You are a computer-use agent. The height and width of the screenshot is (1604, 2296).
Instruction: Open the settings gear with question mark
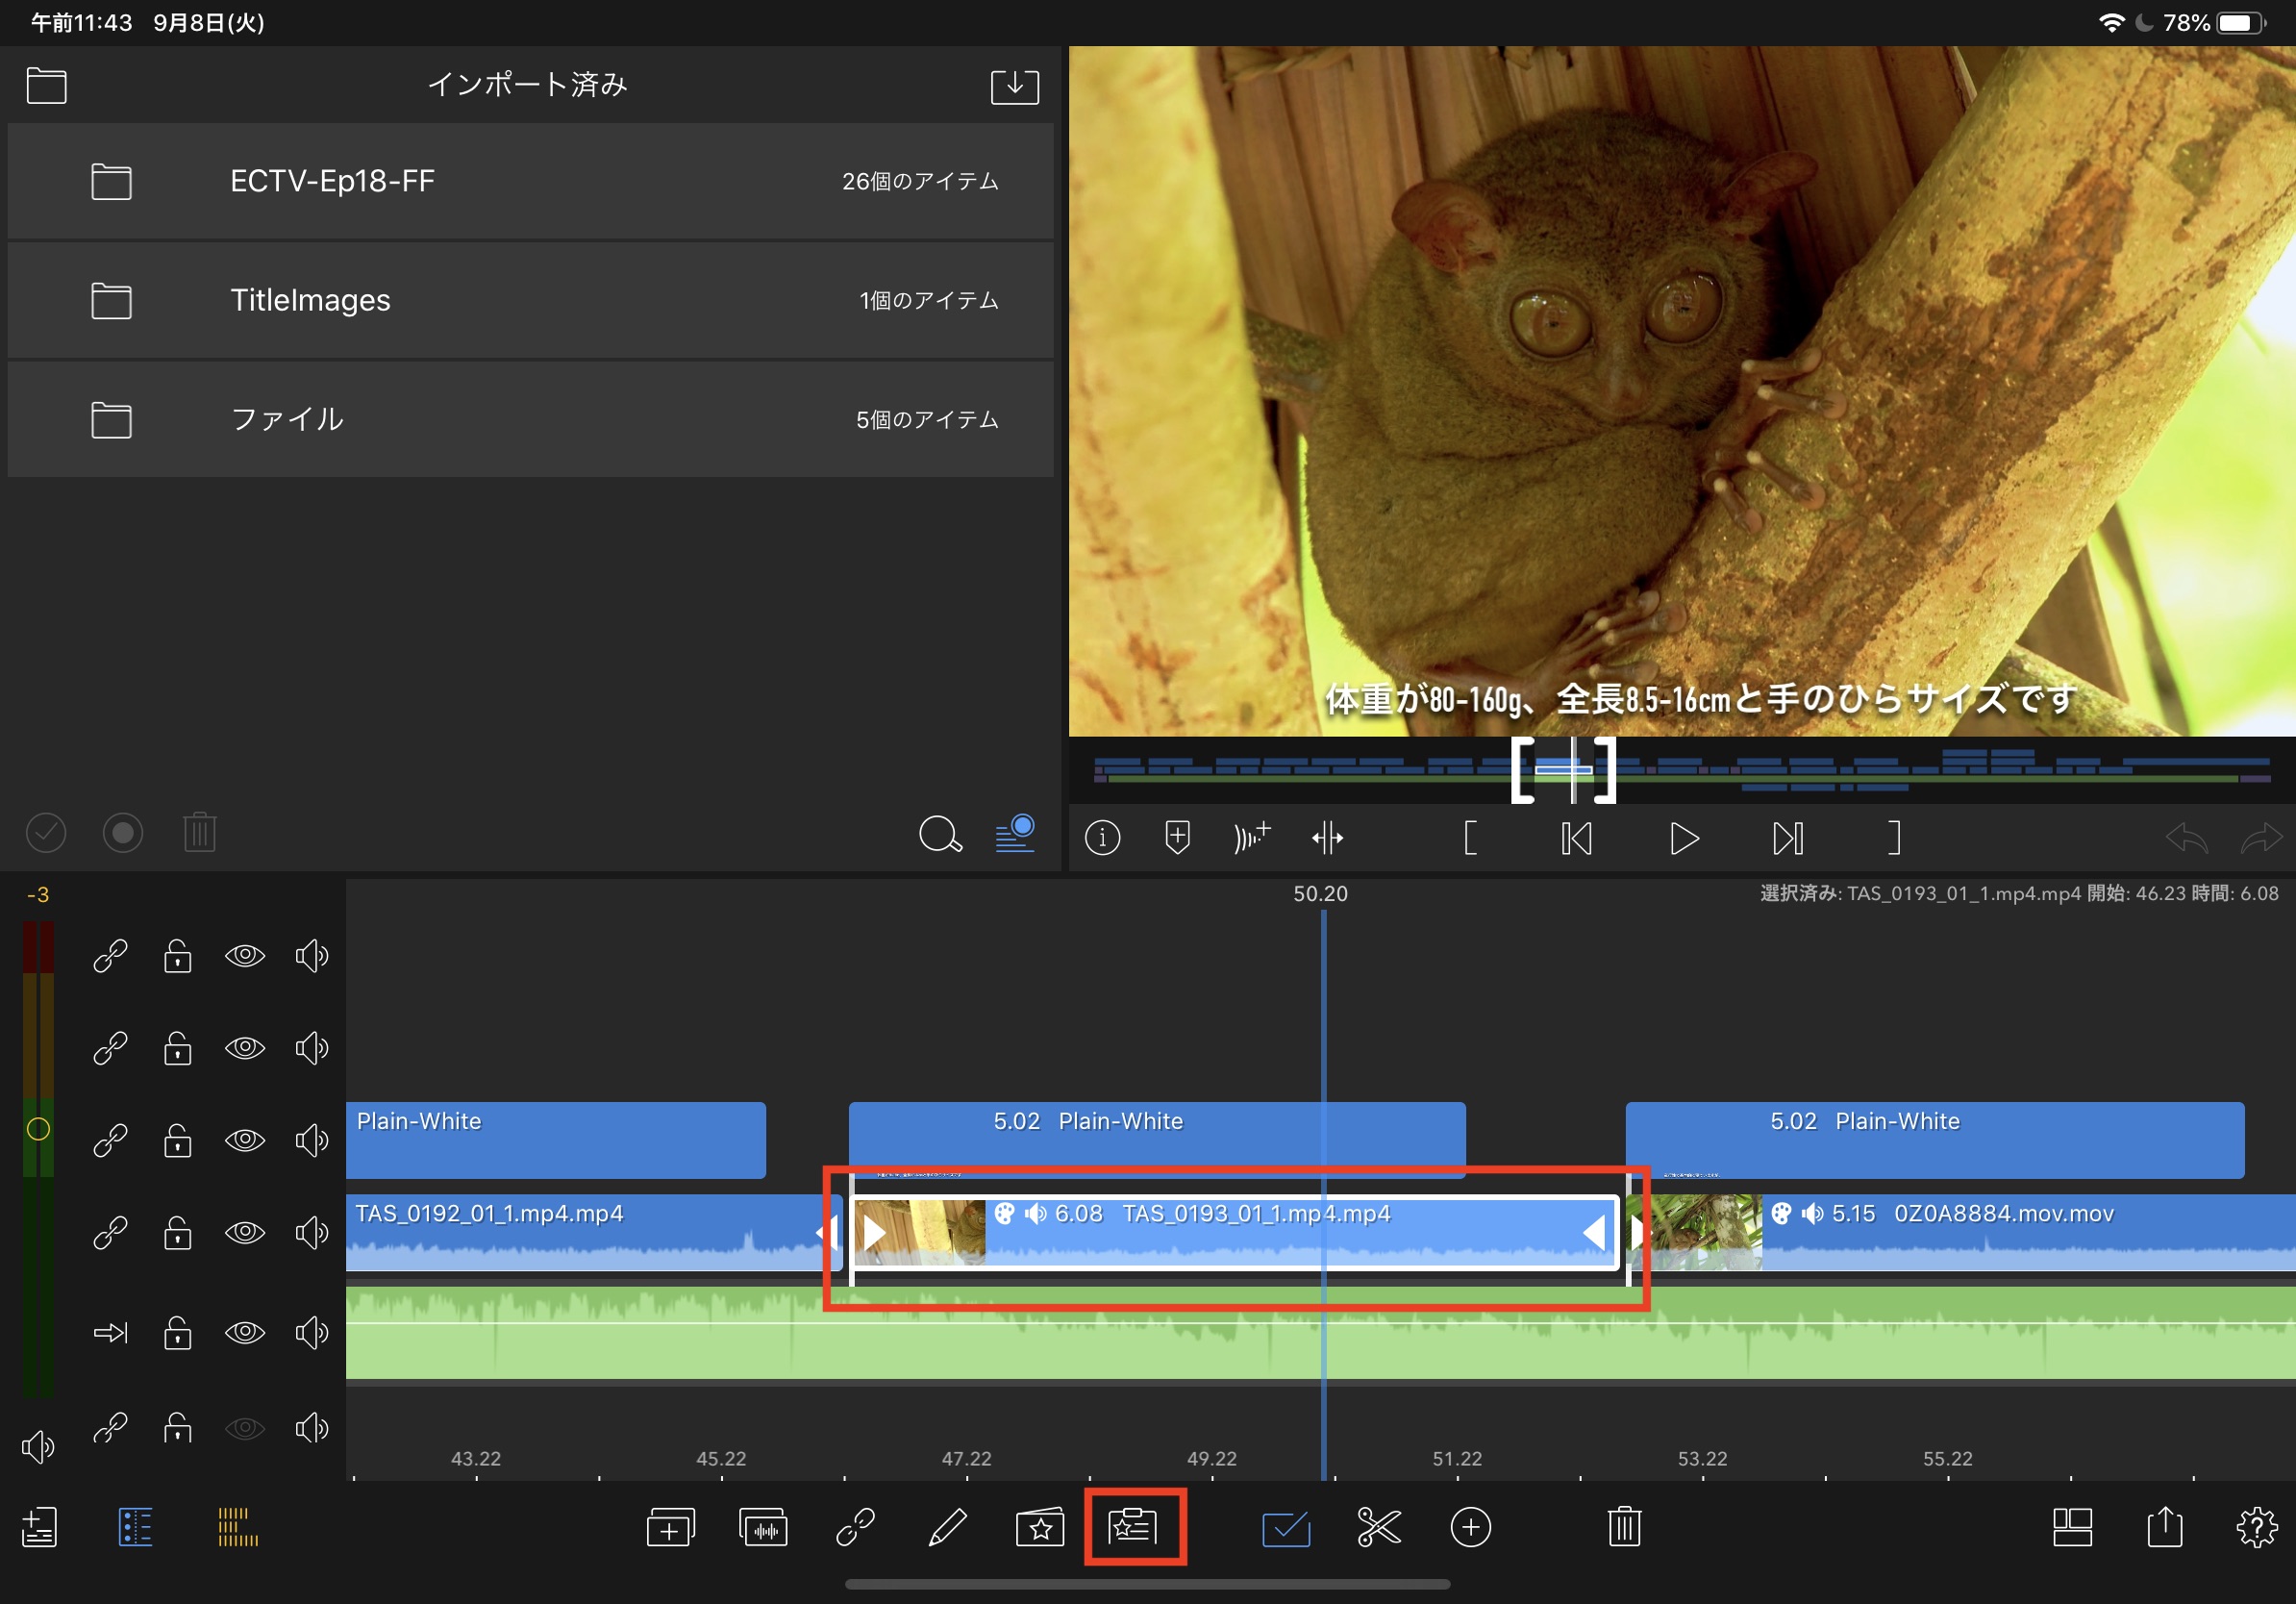tap(2256, 1527)
